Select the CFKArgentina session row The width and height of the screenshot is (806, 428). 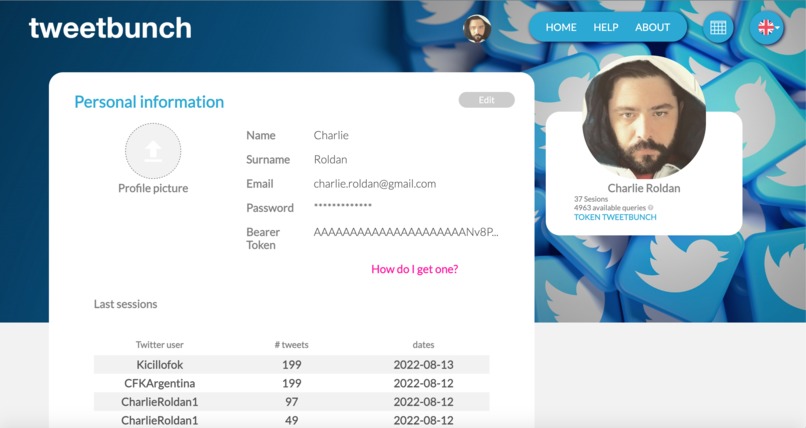291,383
